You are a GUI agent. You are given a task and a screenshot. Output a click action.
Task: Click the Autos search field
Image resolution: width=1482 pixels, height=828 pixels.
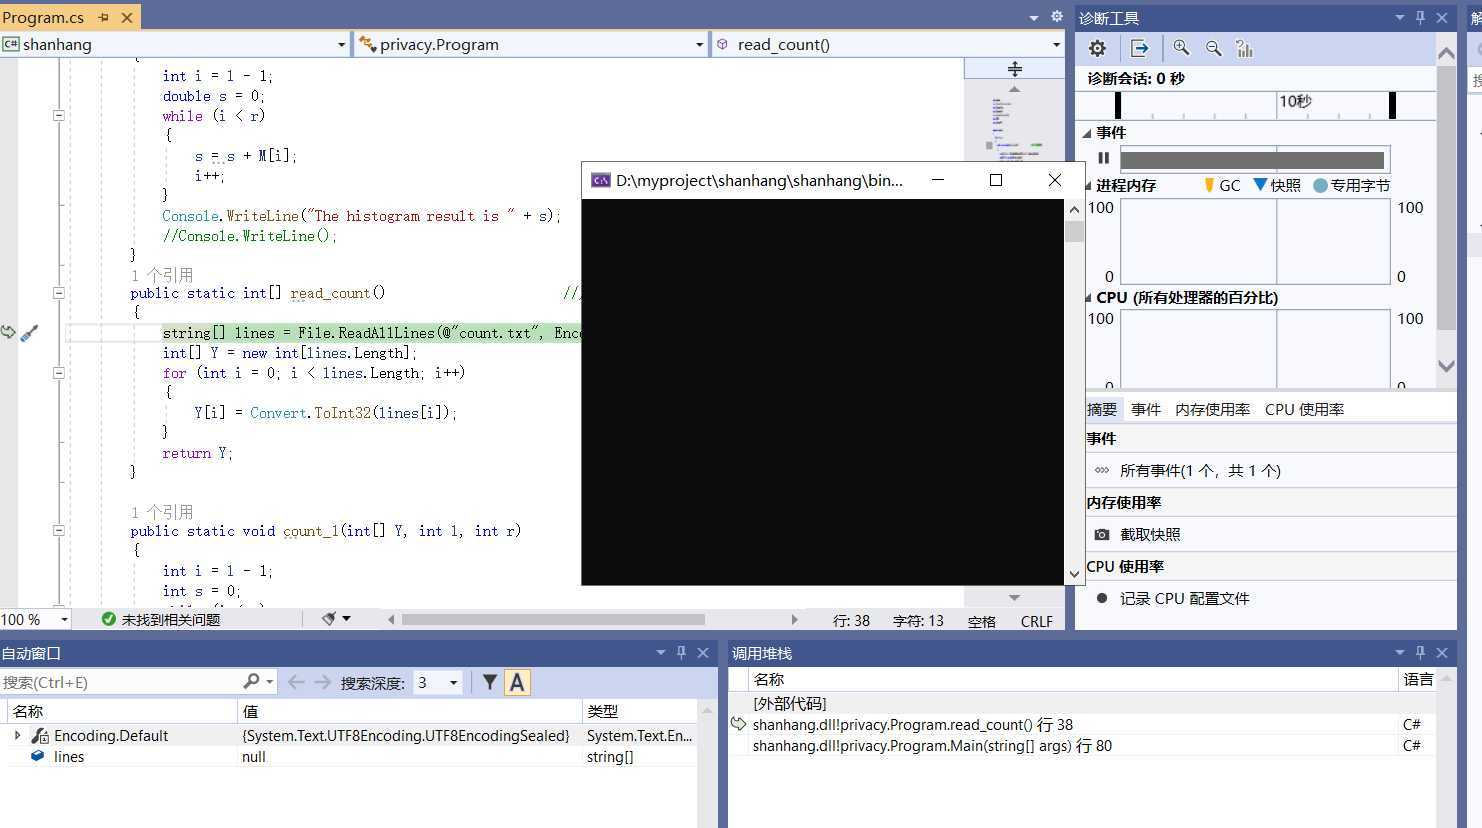(x=120, y=682)
